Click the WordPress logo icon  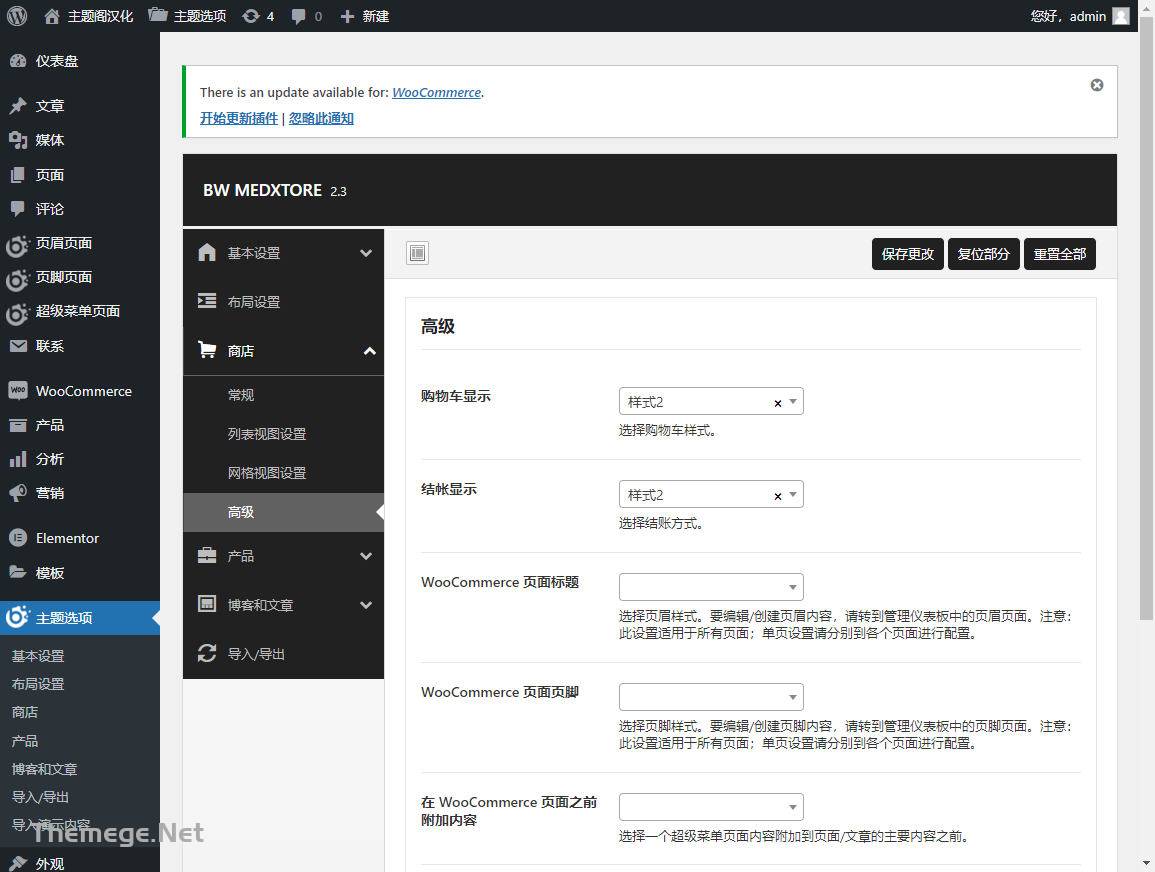[x=17, y=15]
